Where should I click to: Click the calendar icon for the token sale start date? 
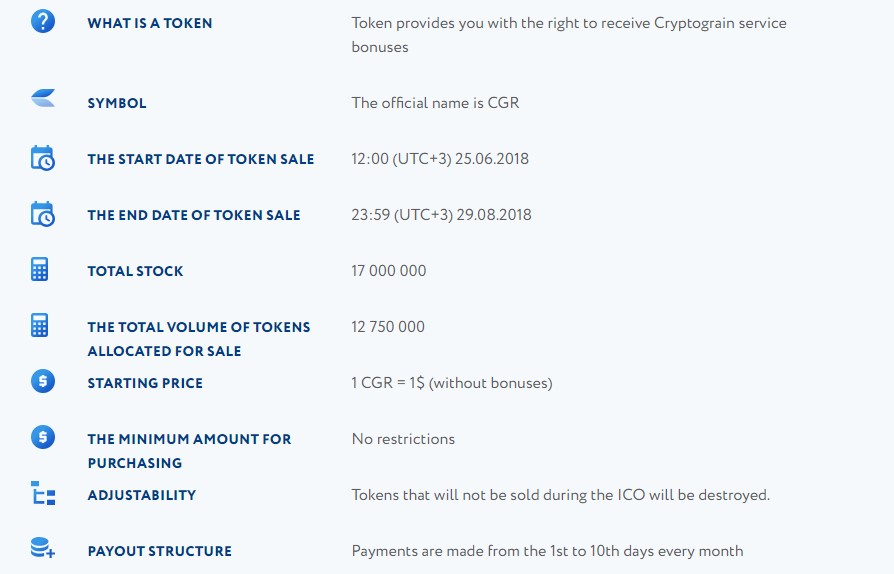pos(42,158)
